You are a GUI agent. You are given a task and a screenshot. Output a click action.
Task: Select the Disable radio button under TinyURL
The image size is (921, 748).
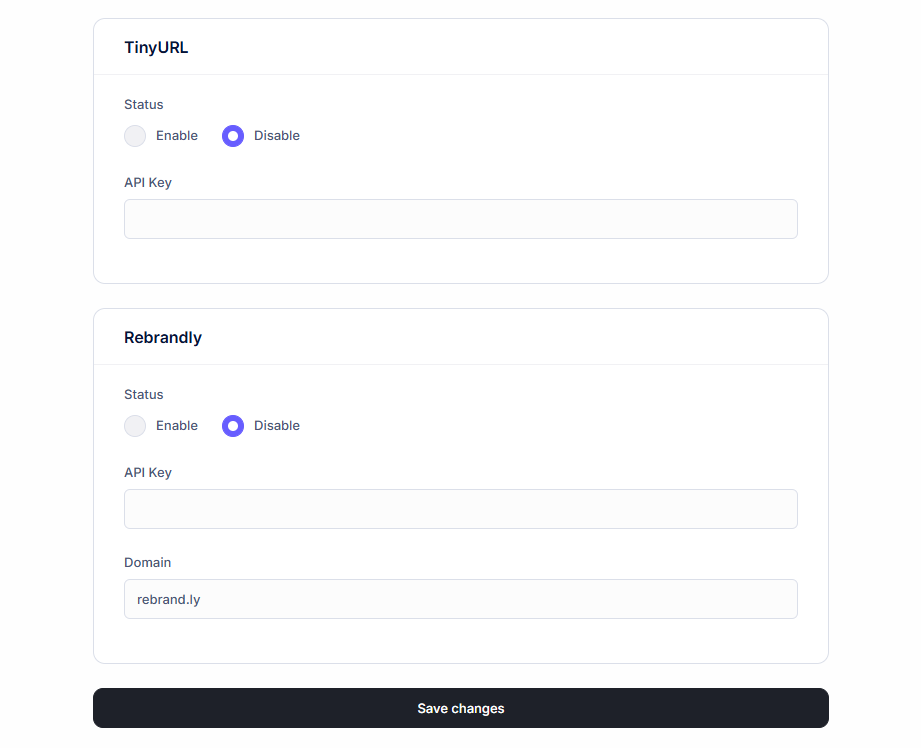[233, 136]
